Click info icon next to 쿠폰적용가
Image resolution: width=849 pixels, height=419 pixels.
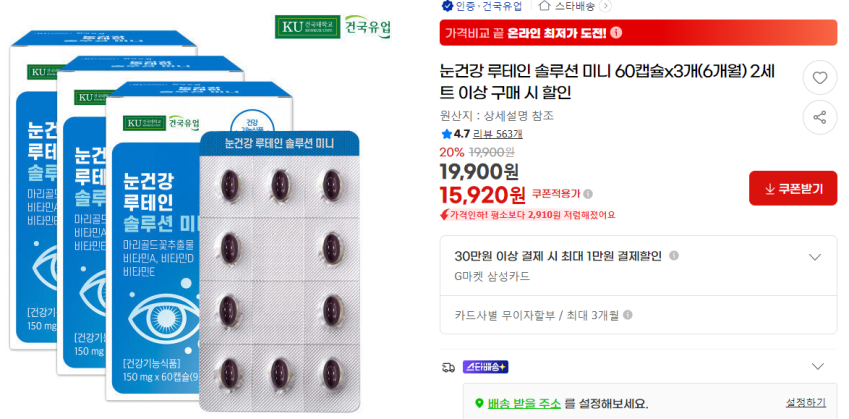click(x=588, y=194)
